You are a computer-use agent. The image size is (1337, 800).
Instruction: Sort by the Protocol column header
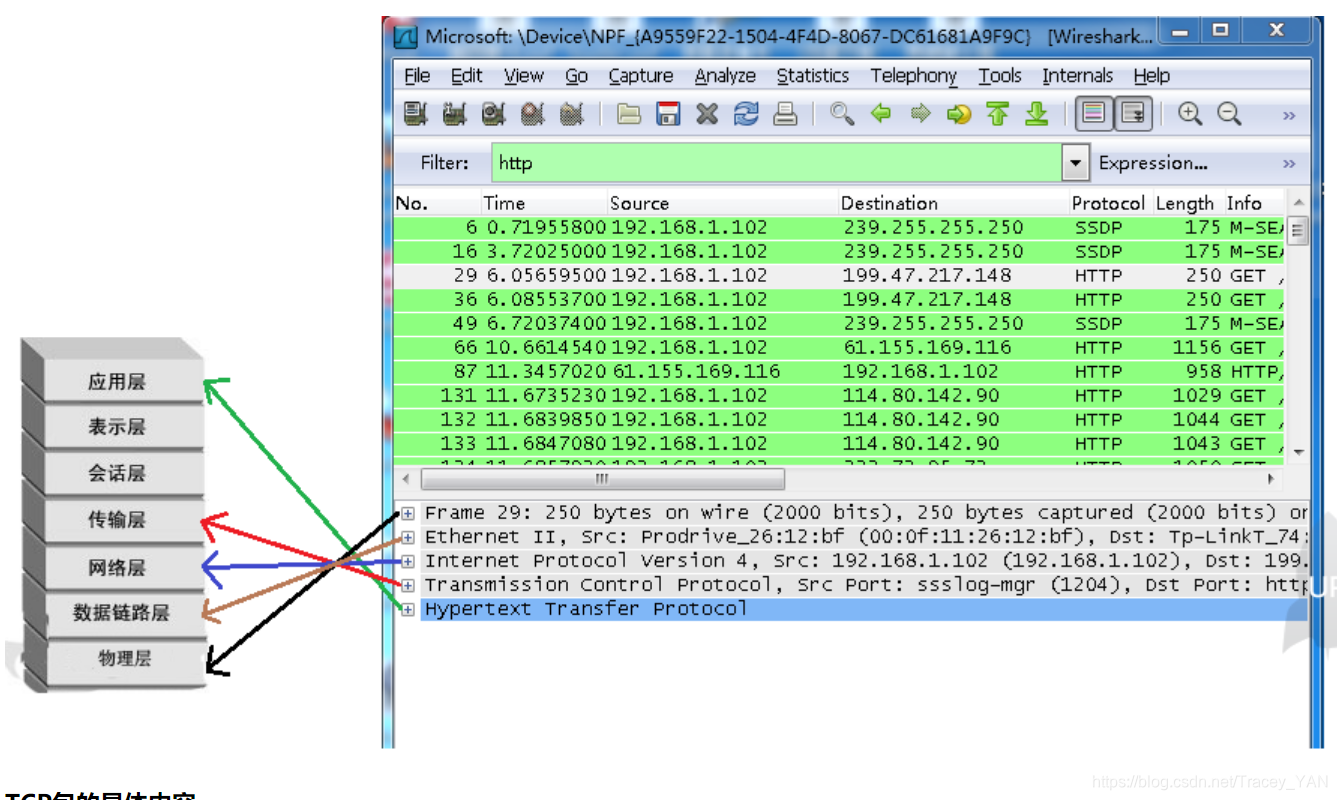[1110, 203]
